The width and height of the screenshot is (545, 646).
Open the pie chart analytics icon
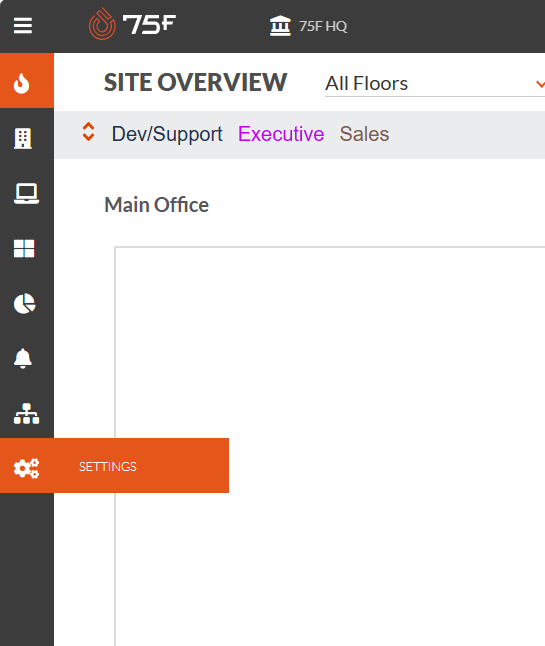(25, 304)
